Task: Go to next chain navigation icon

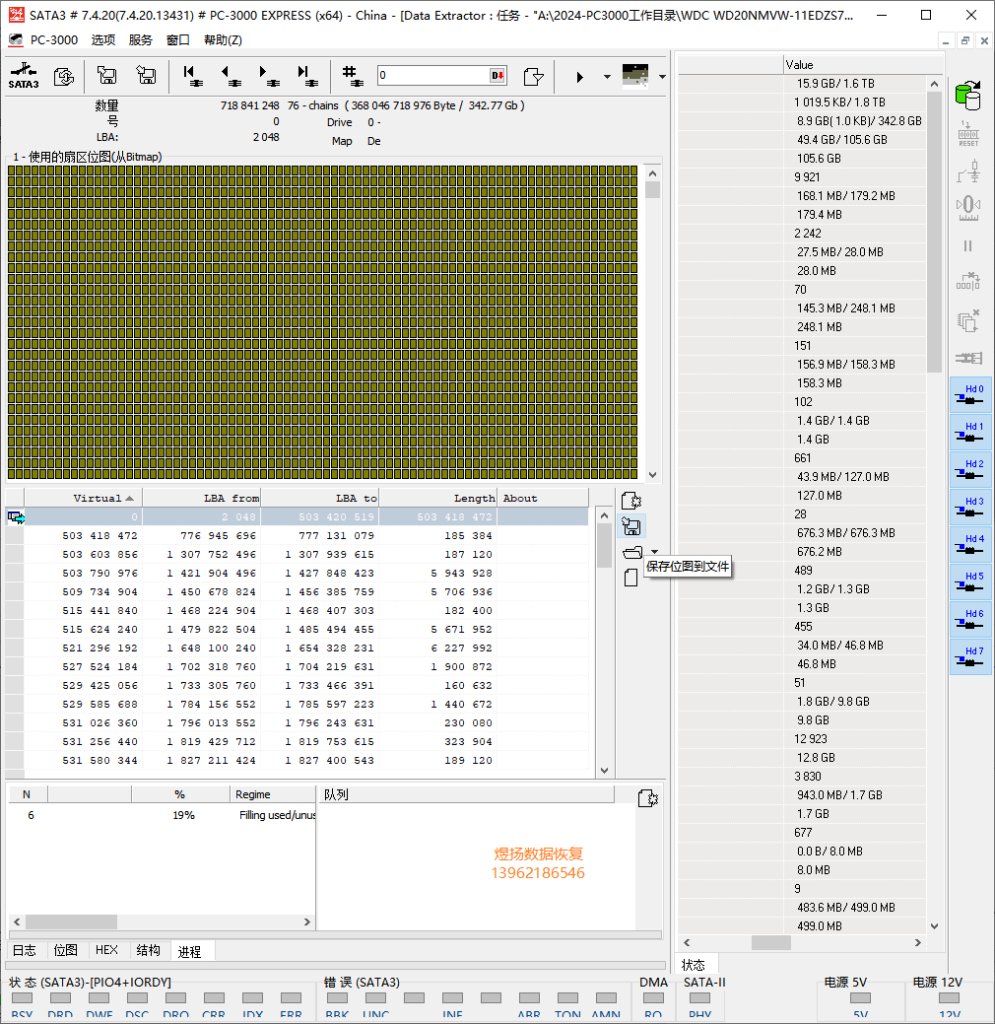Action: [x=269, y=76]
